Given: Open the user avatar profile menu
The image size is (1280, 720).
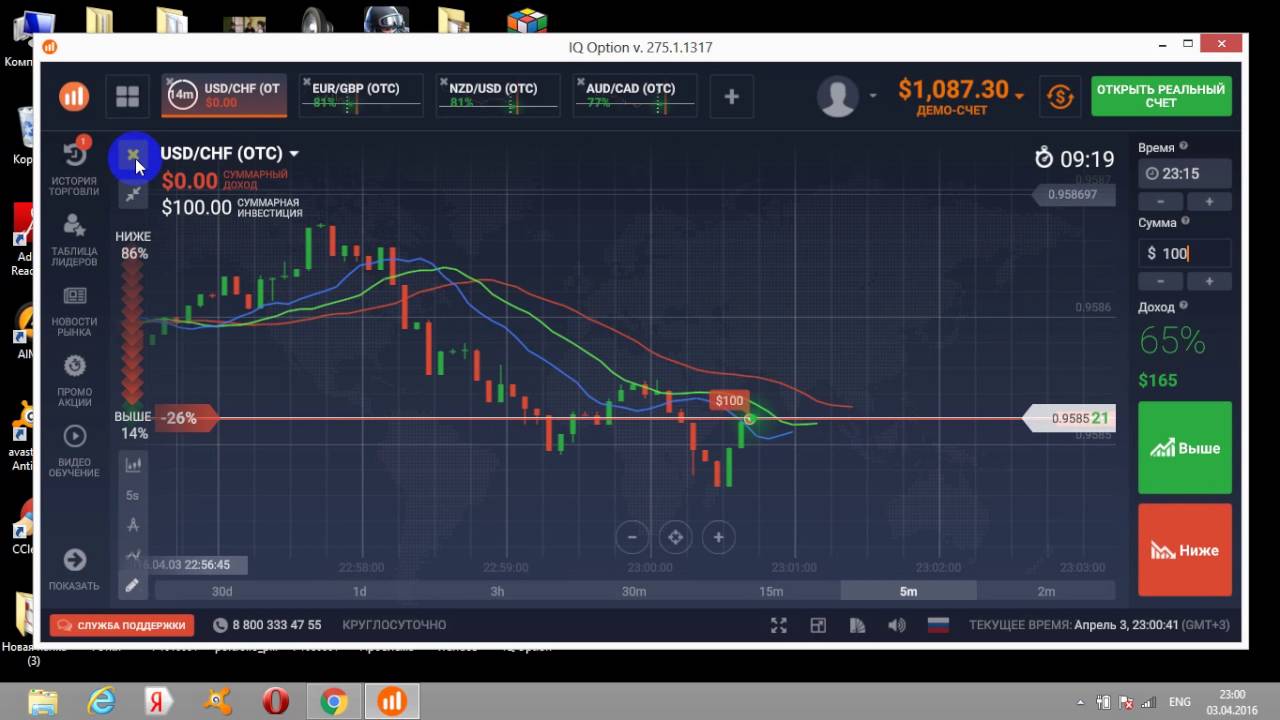Looking at the screenshot, I should (x=838, y=96).
